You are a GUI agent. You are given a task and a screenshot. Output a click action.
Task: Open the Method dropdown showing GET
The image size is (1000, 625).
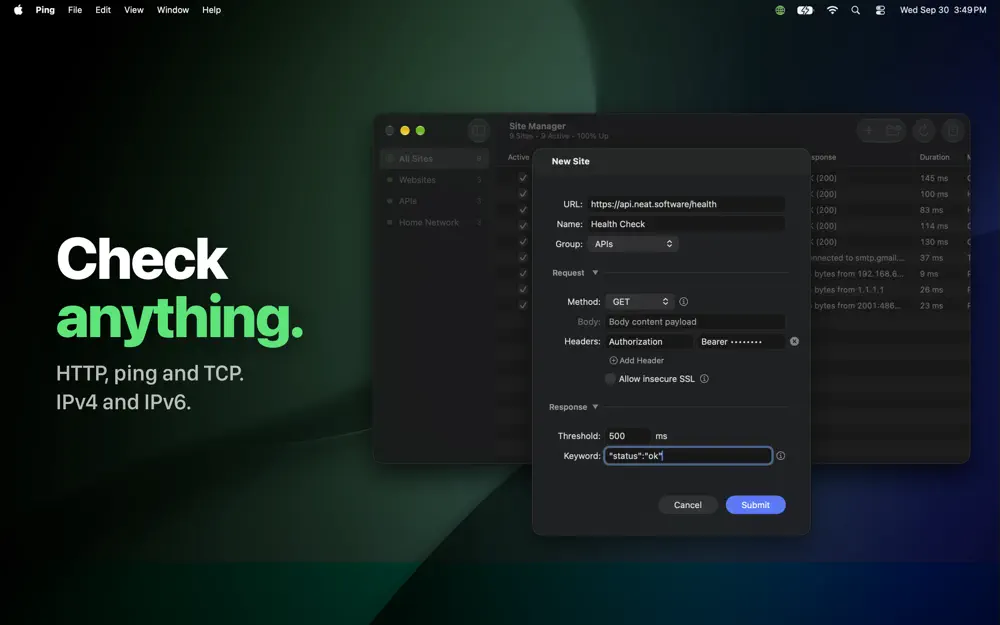640,302
